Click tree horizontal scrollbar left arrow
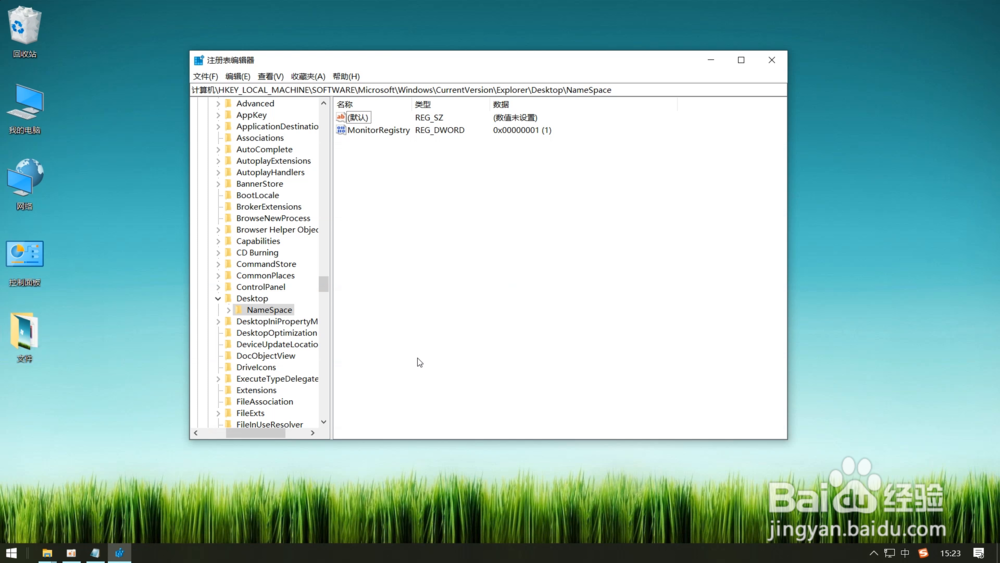This screenshot has width=1000, height=563. tap(196, 433)
